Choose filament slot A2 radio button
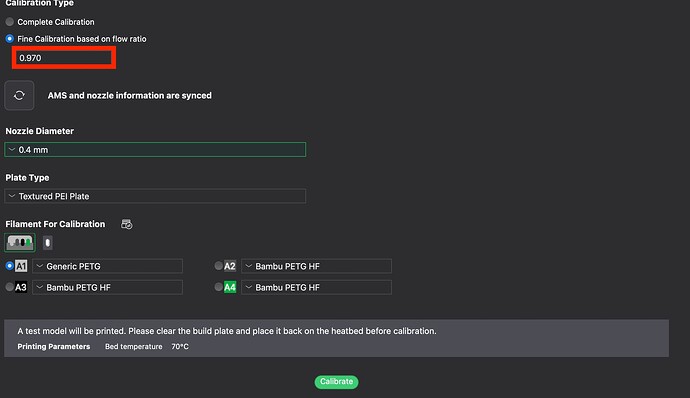The width and height of the screenshot is (690, 398). (218, 265)
